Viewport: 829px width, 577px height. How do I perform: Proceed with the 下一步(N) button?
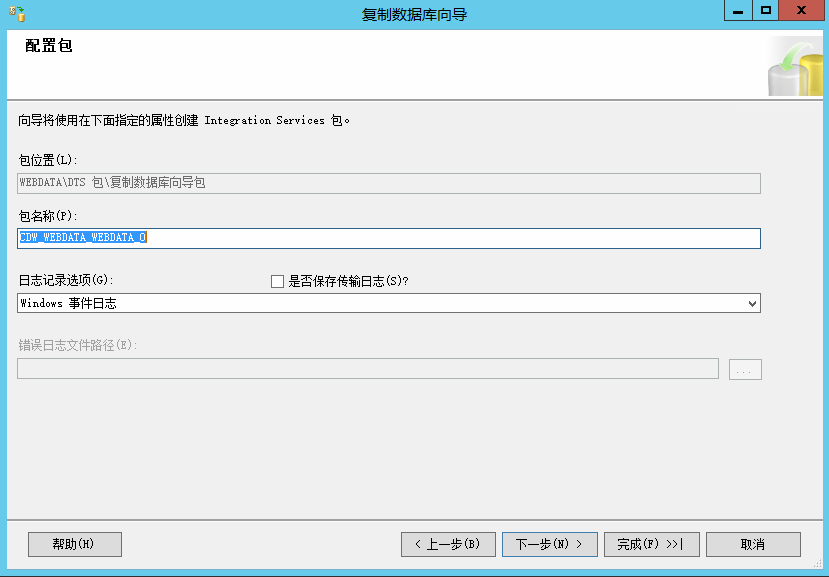(x=549, y=544)
